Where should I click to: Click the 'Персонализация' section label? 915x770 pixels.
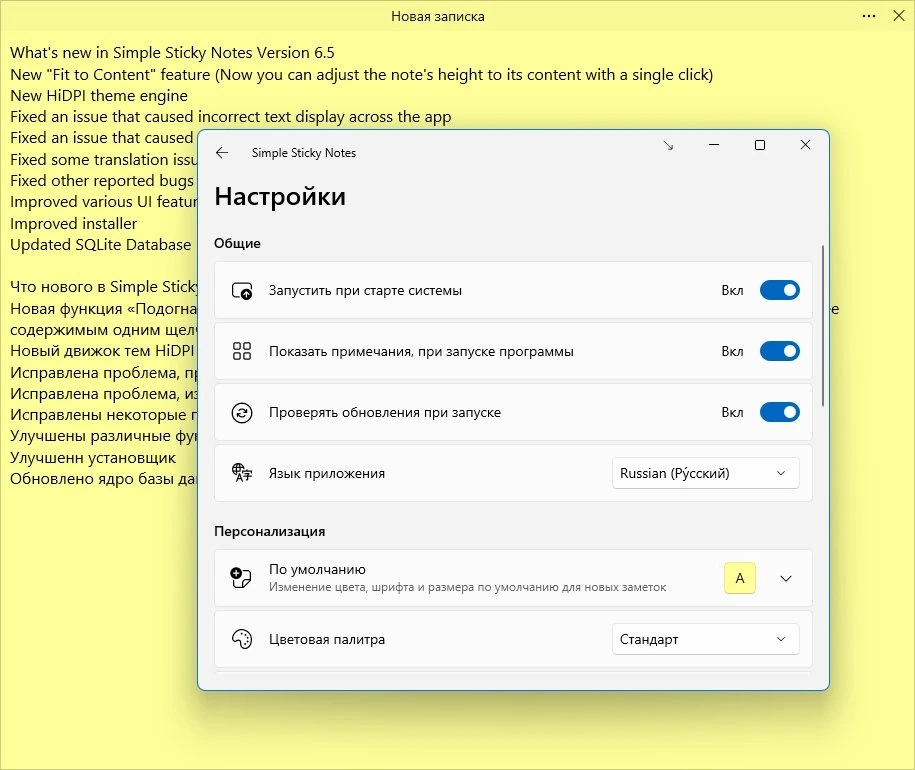click(270, 531)
